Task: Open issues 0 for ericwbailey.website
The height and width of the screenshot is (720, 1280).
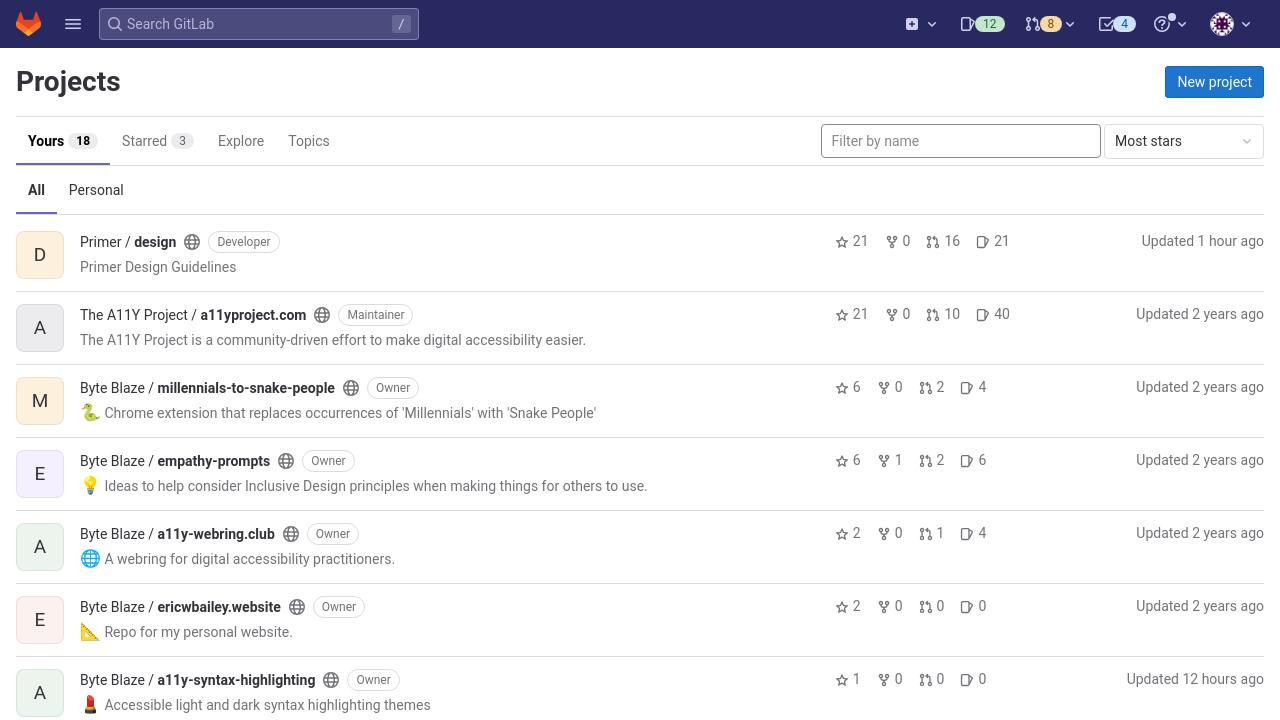Action: click(973, 607)
